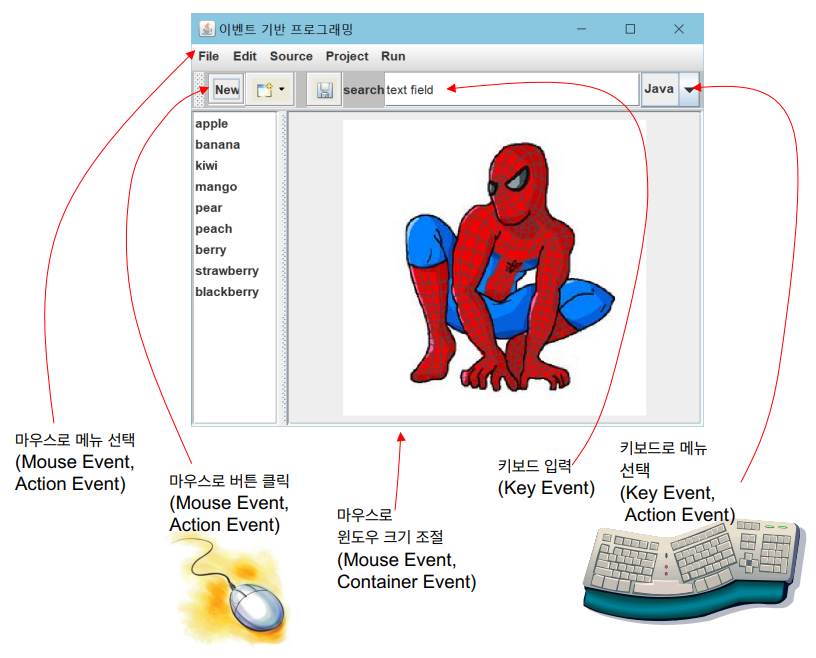Click the Spider-Man image
The image size is (816, 658).
pyautogui.click(x=494, y=268)
